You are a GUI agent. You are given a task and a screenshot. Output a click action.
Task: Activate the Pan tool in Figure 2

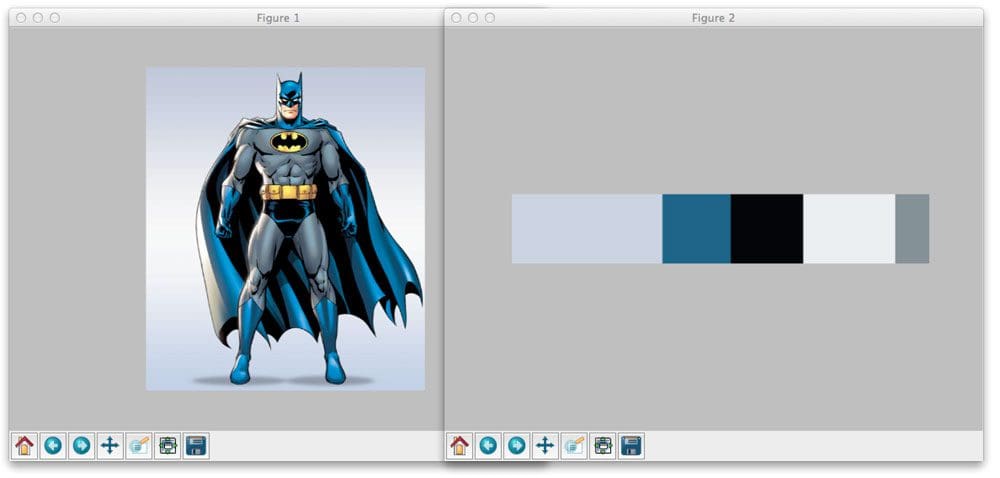pyautogui.click(x=545, y=446)
